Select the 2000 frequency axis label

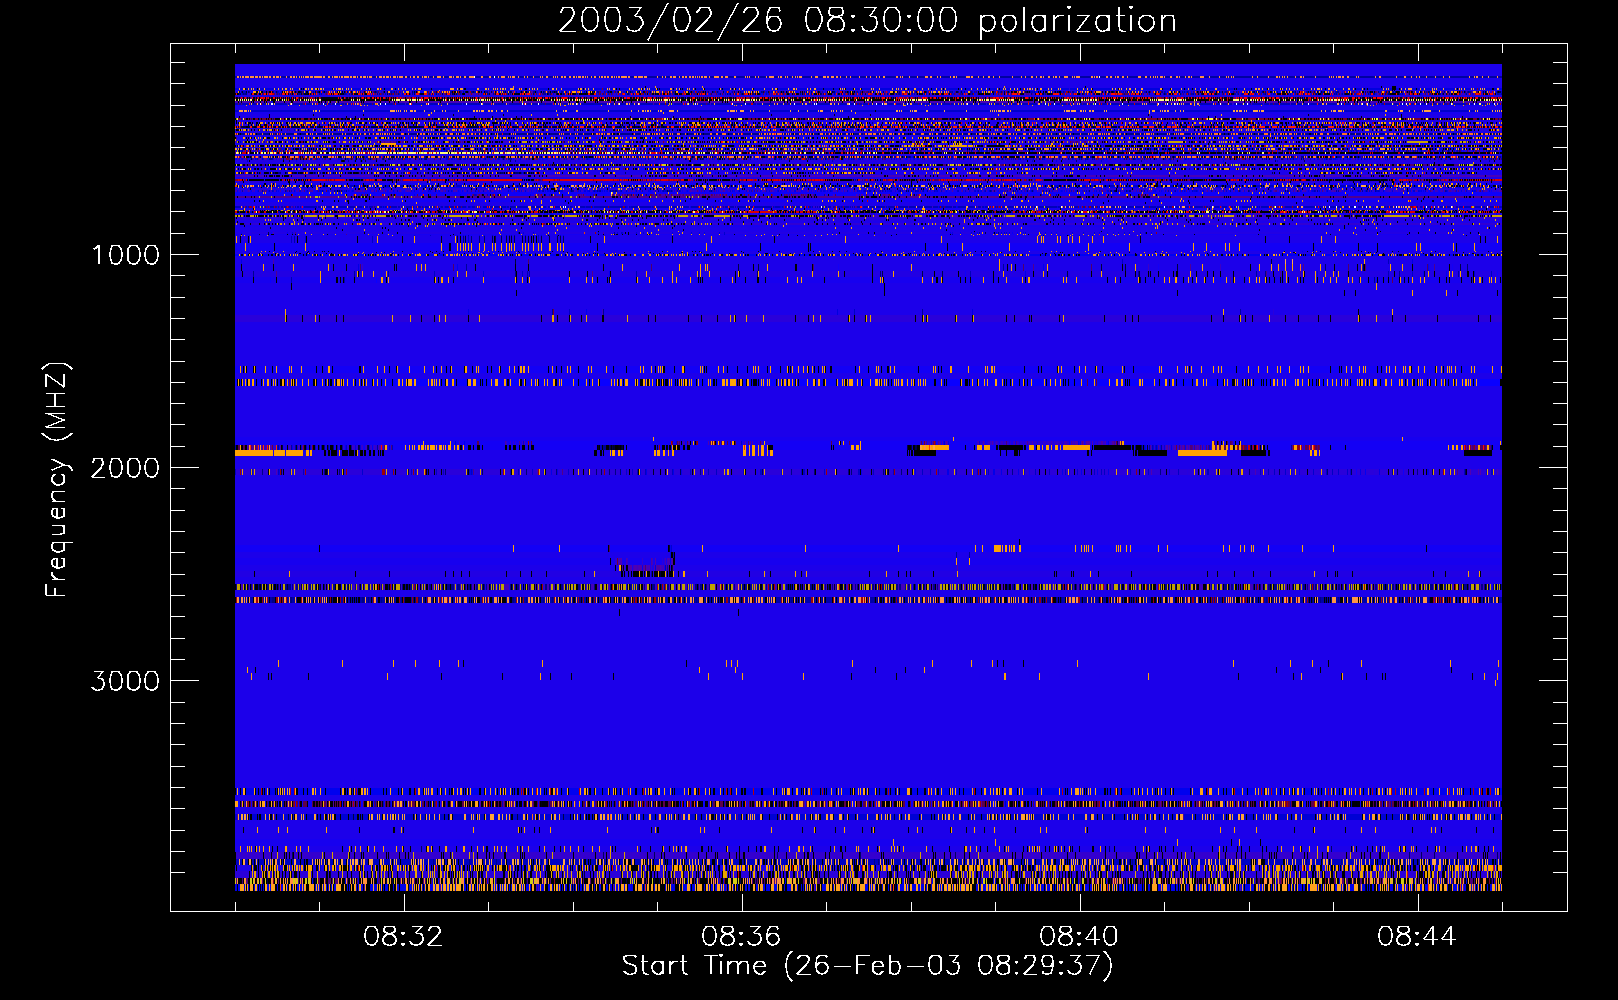click(x=125, y=468)
